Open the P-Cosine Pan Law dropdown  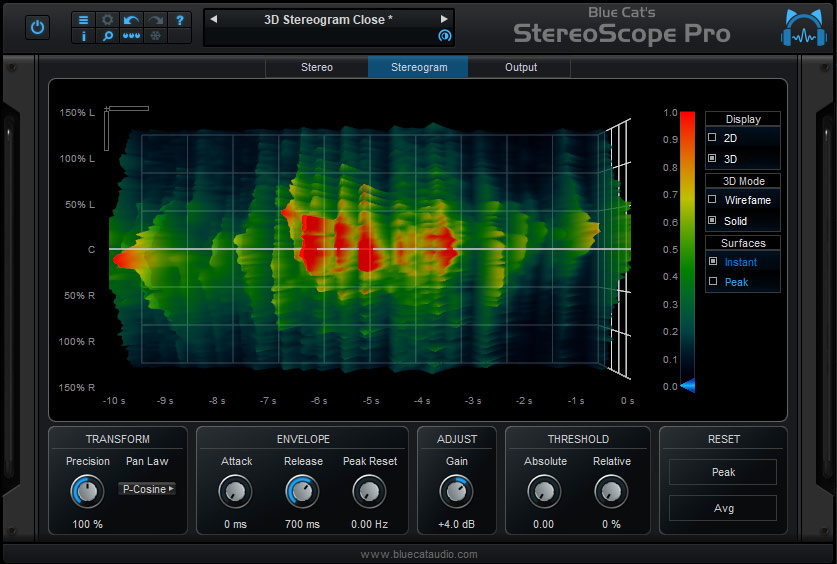(x=146, y=489)
